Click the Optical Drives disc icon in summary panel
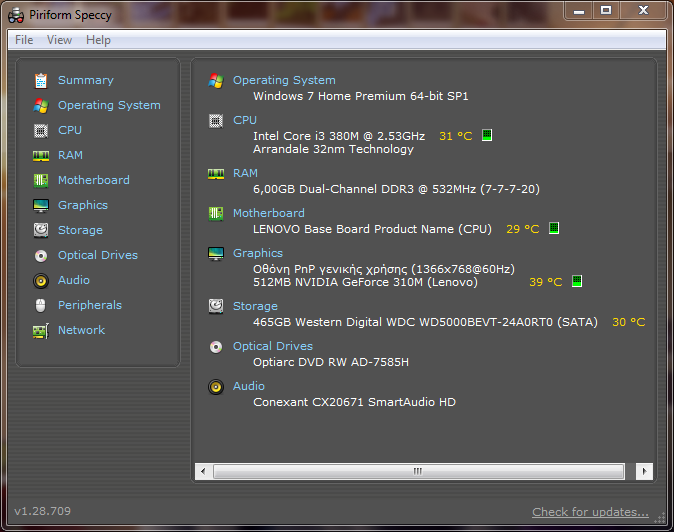 coord(216,347)
